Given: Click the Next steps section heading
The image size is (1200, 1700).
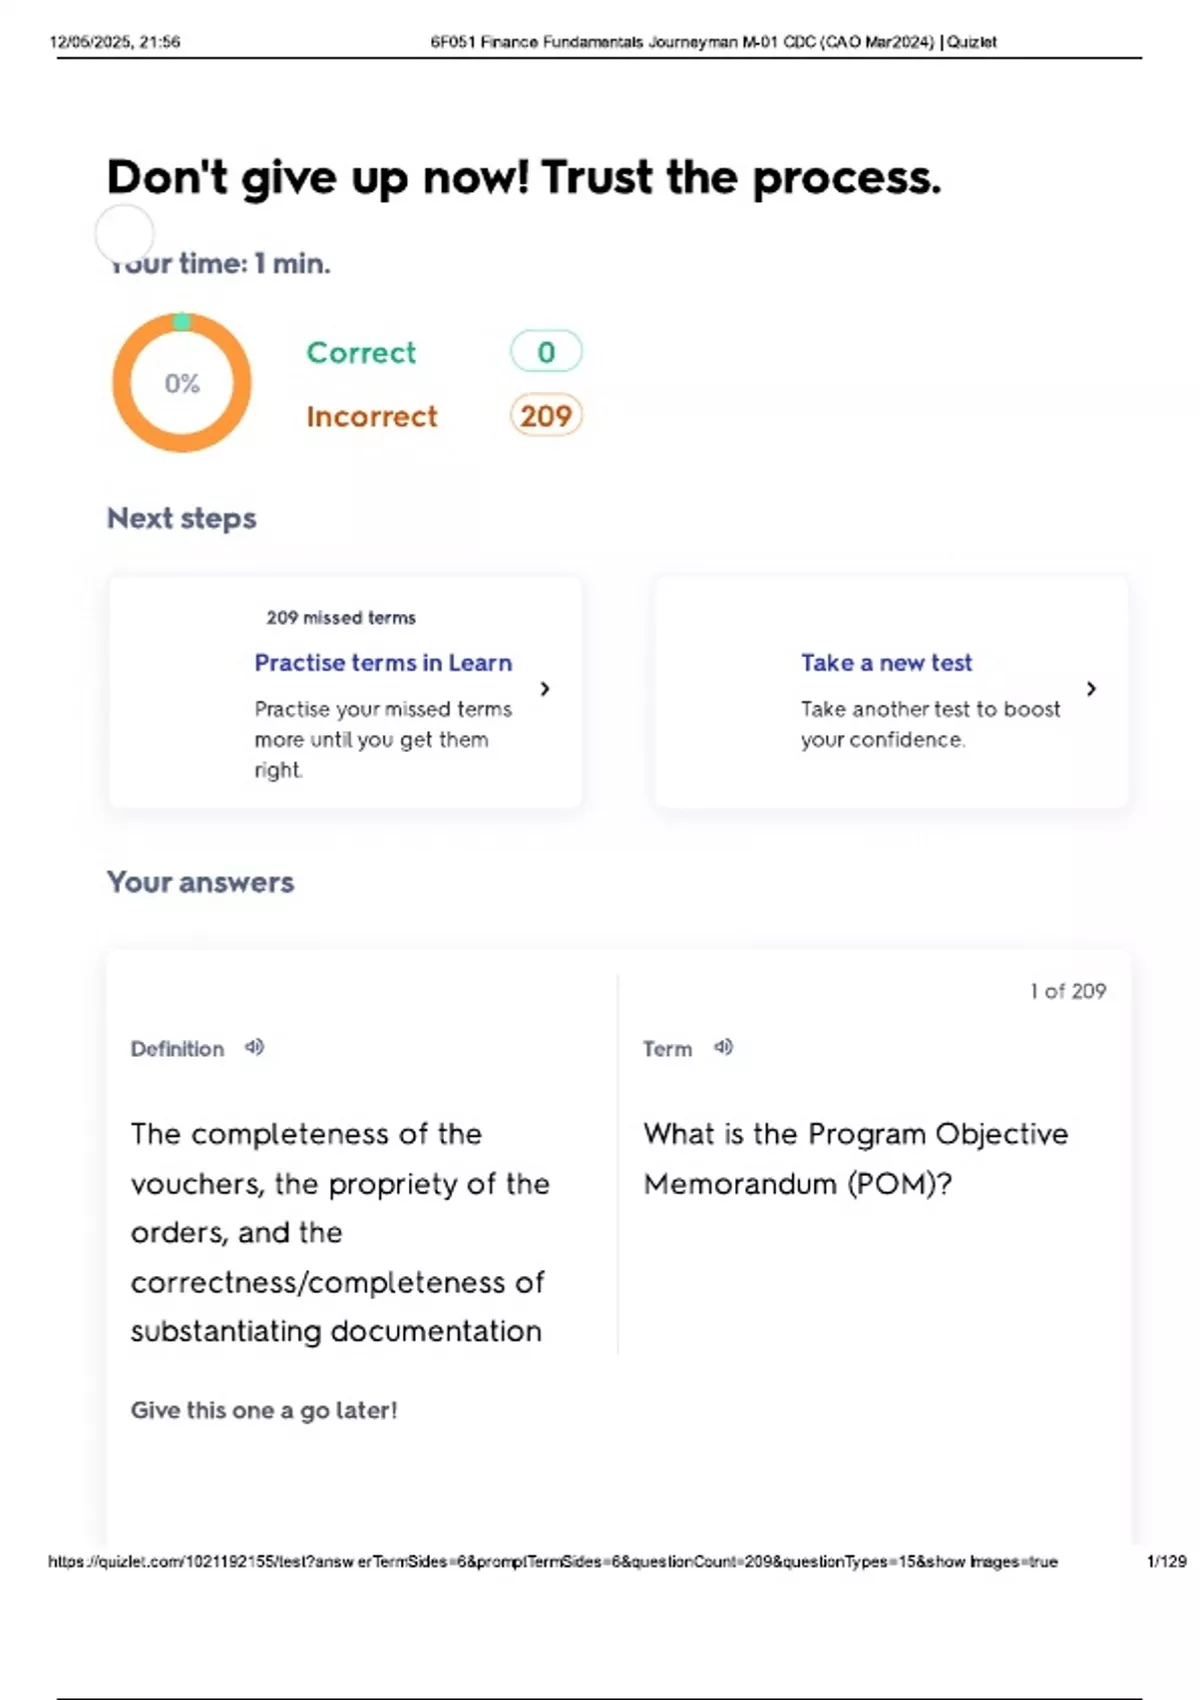Looking at the screenshot, I should [182, 518].
